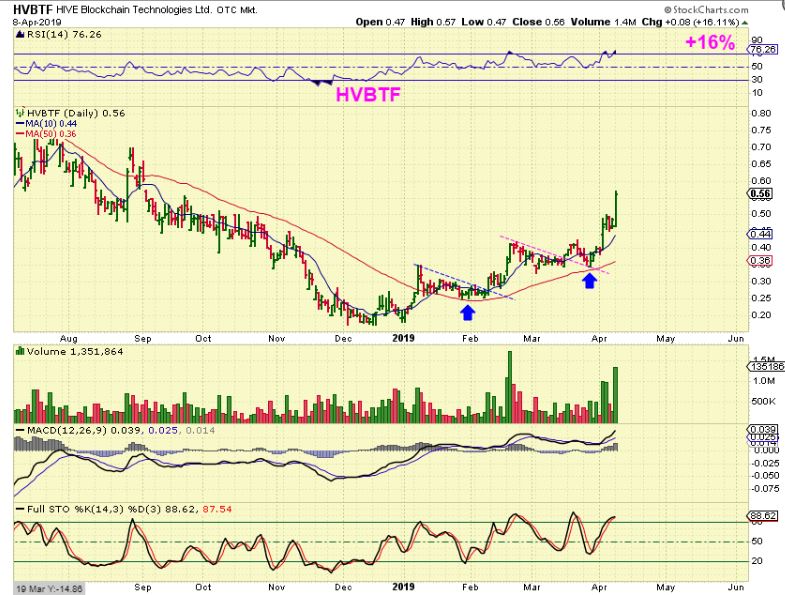Image resolution: width=785 pixels, height=595 pixels.
Task: Click the Nov label on price chart axis
Action: [276, 339]
